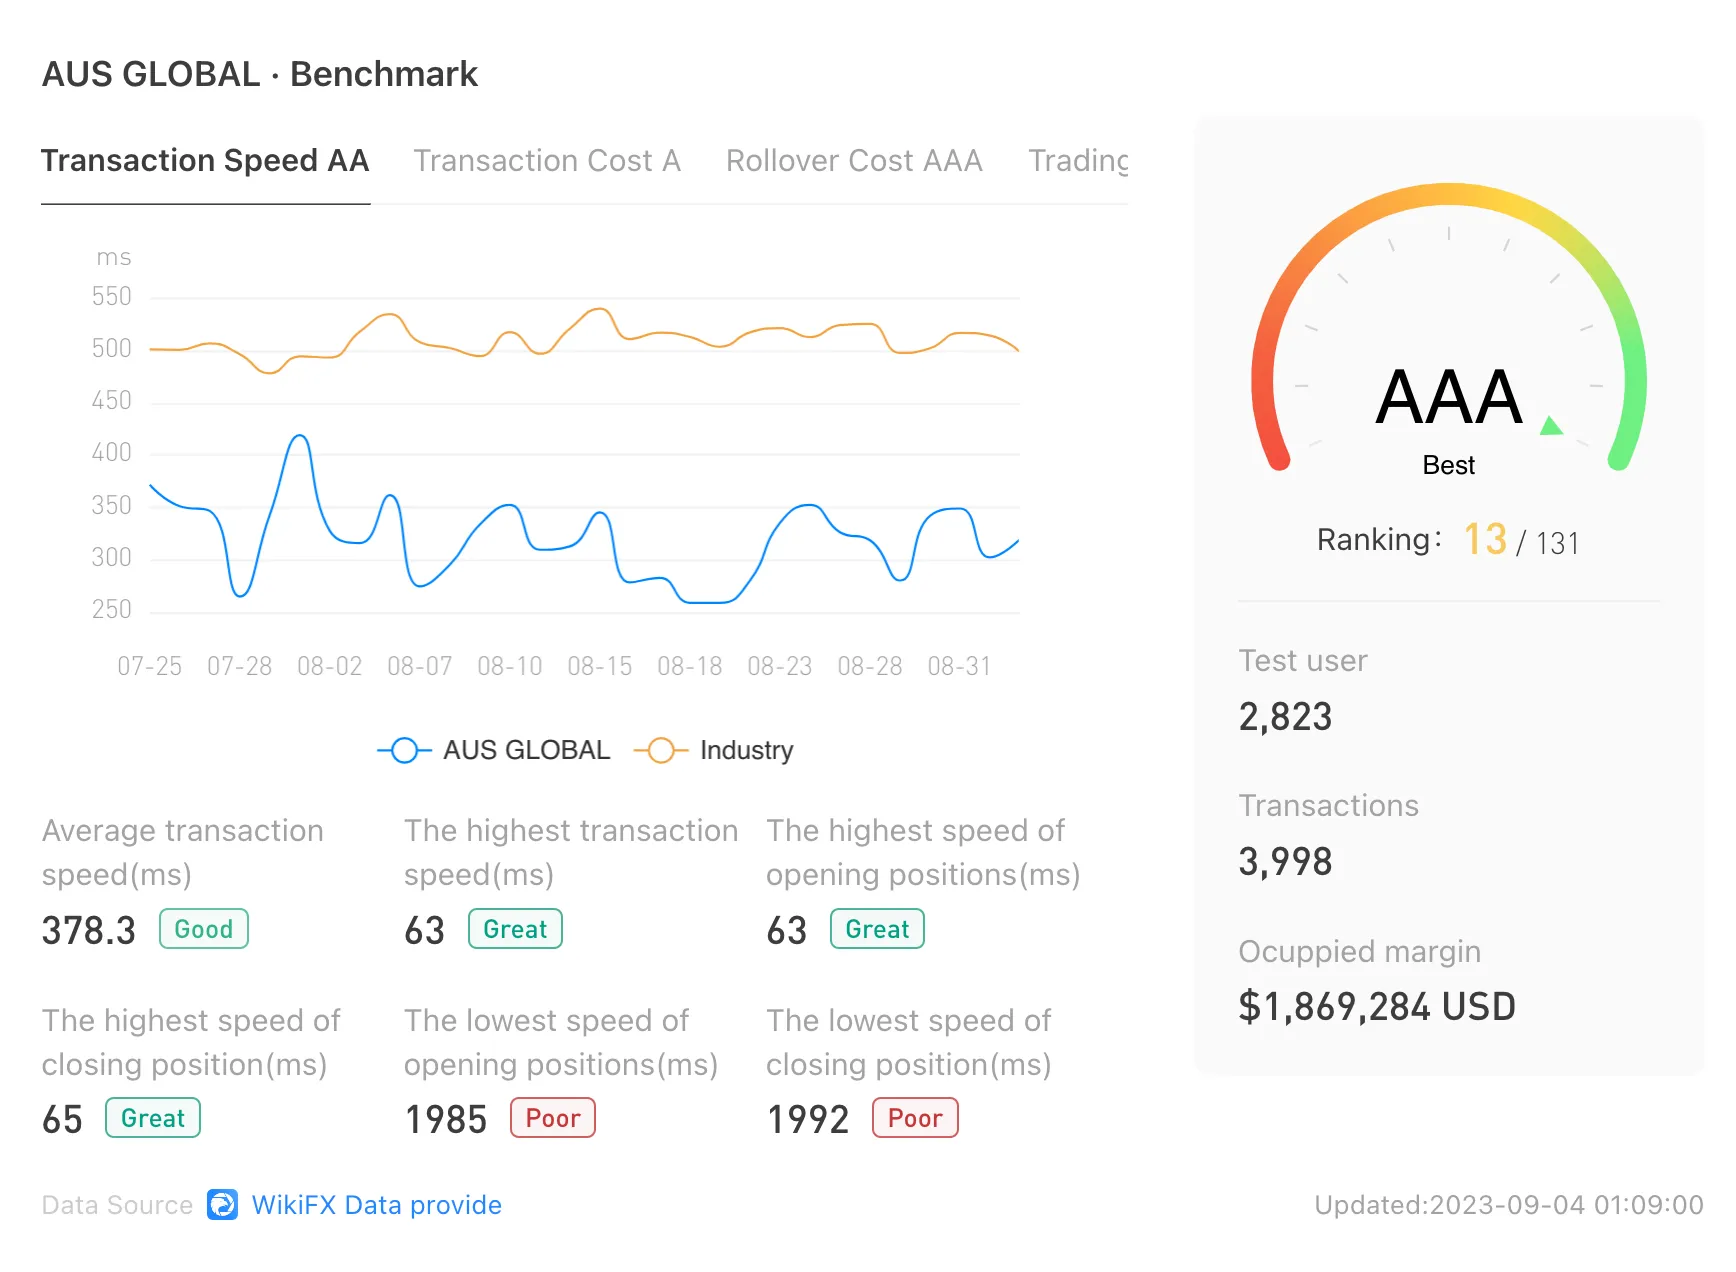Click the AAA rating text in gauge
1736x1272 pixels.
pos(1449,397)
